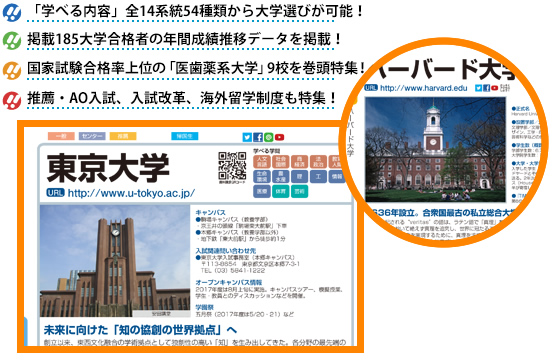Click the Facebook icon beside harvard.edu URL
Viewport: 557px width, 362px height.
click(x=486, y=88)
